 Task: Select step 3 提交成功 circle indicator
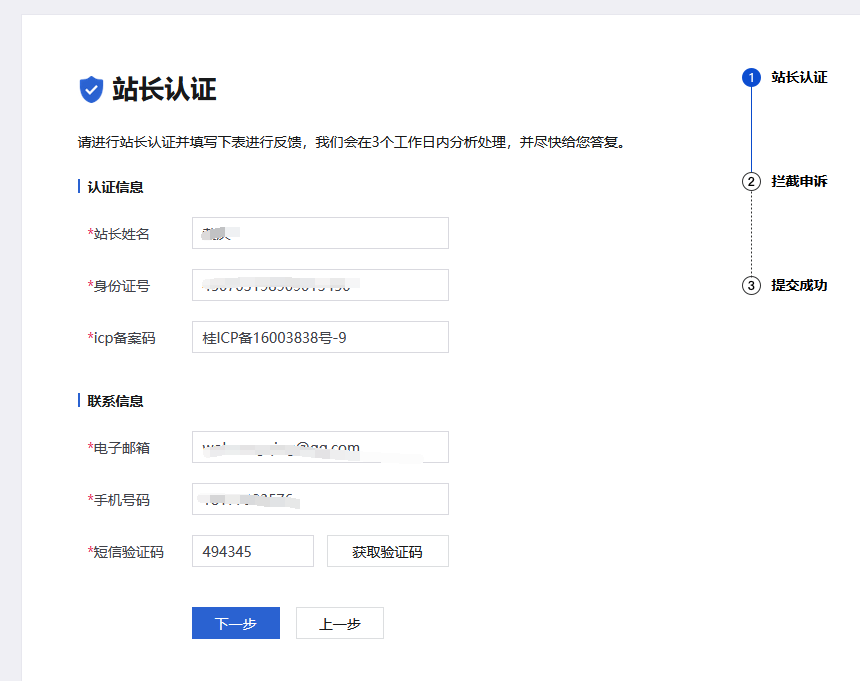(x=751, y=286)
